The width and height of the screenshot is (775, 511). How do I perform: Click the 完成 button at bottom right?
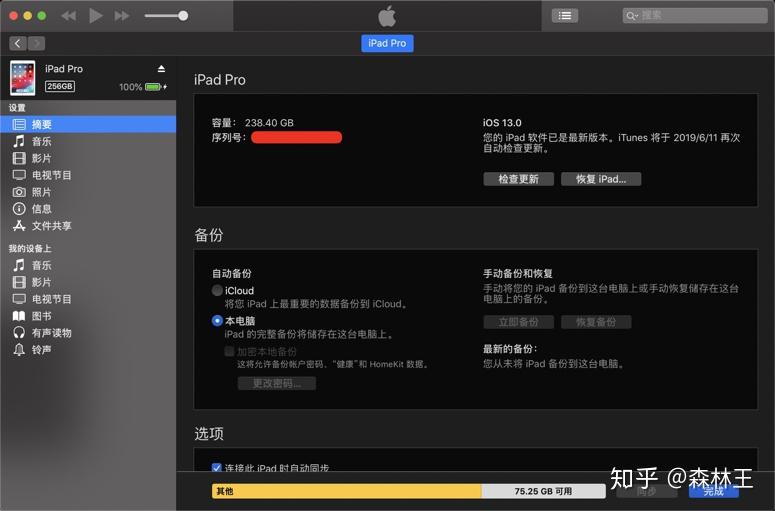pyautogui.click(x=714, y=491)
